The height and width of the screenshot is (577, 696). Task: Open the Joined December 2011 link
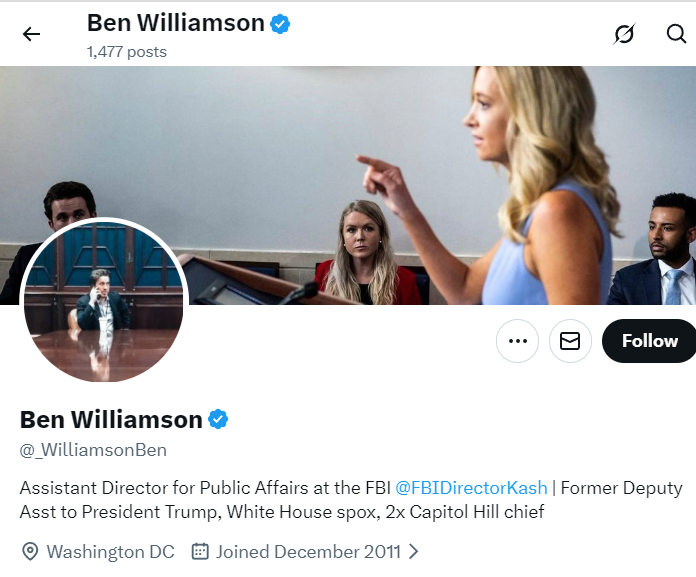pyautogui.click(x=308, y=551)
